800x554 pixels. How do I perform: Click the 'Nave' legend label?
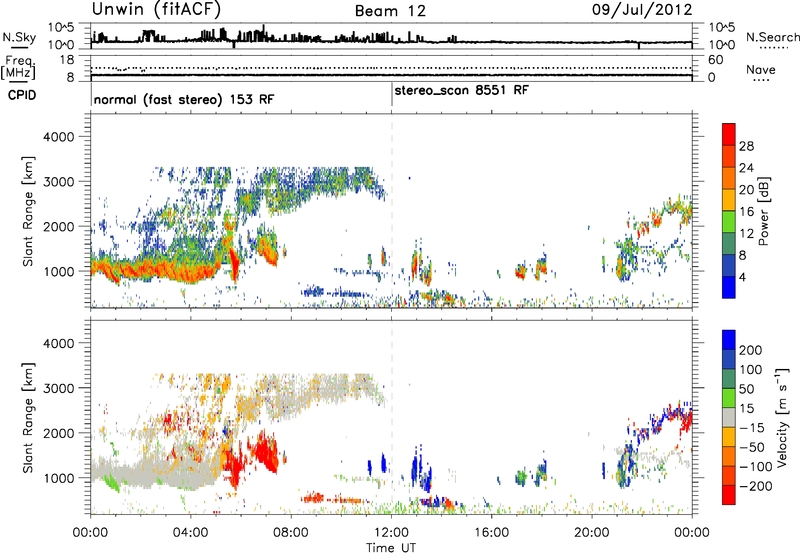(x=761, y=69)
